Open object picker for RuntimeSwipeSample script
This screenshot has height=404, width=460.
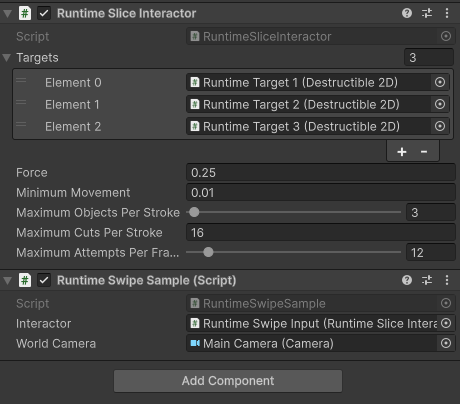coord(446,303)
